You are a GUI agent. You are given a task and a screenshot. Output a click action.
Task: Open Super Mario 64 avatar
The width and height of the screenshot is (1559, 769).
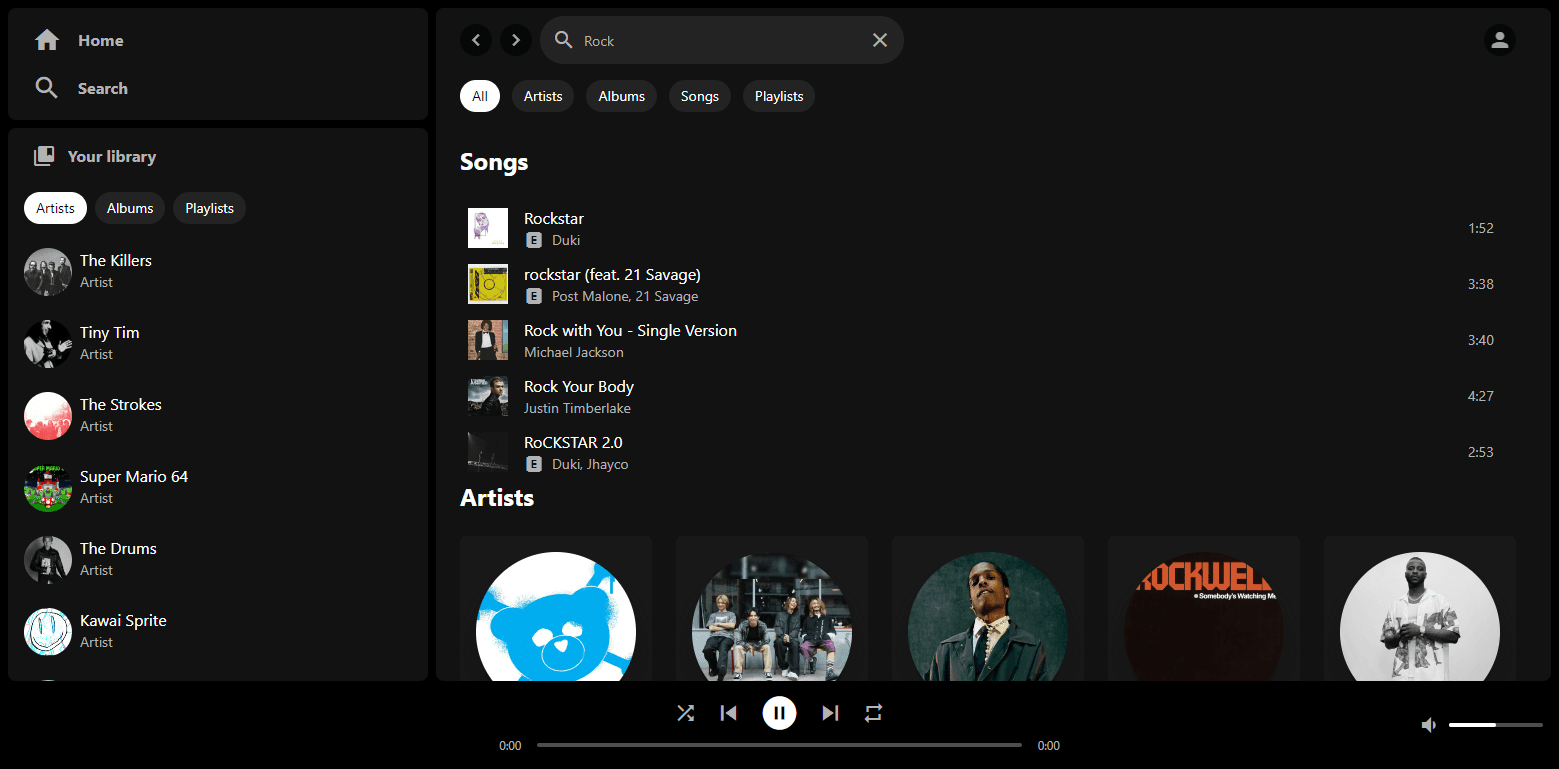(48, 488)
